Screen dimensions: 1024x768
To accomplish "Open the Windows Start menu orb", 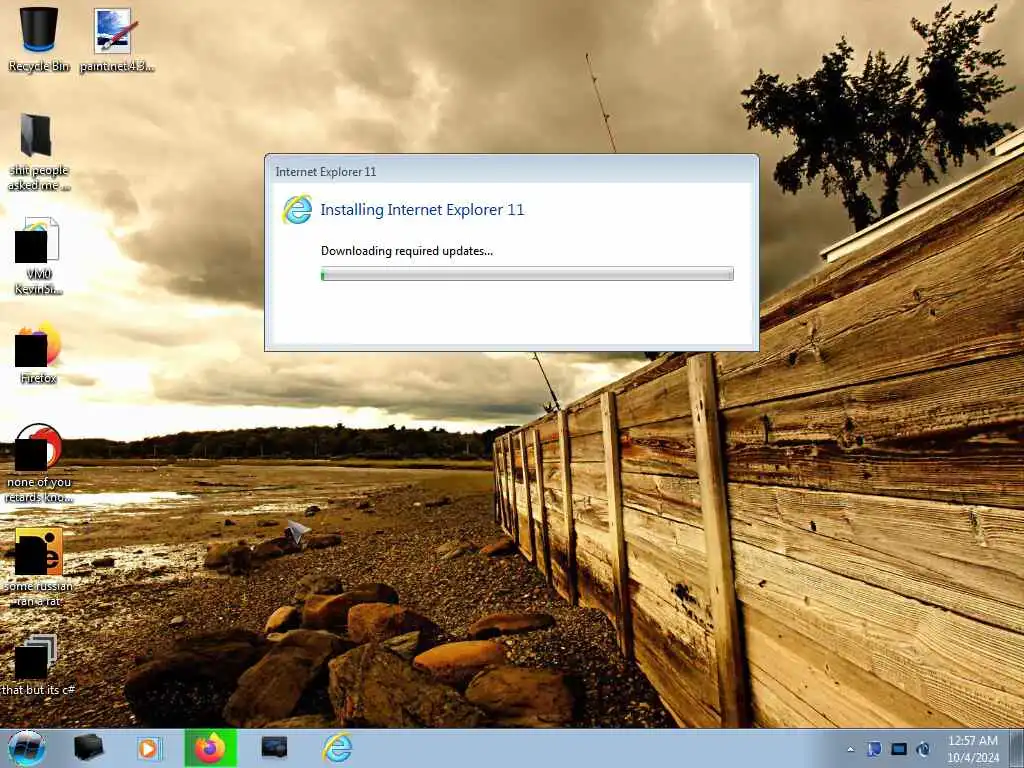I will click(x=27, y=748).
